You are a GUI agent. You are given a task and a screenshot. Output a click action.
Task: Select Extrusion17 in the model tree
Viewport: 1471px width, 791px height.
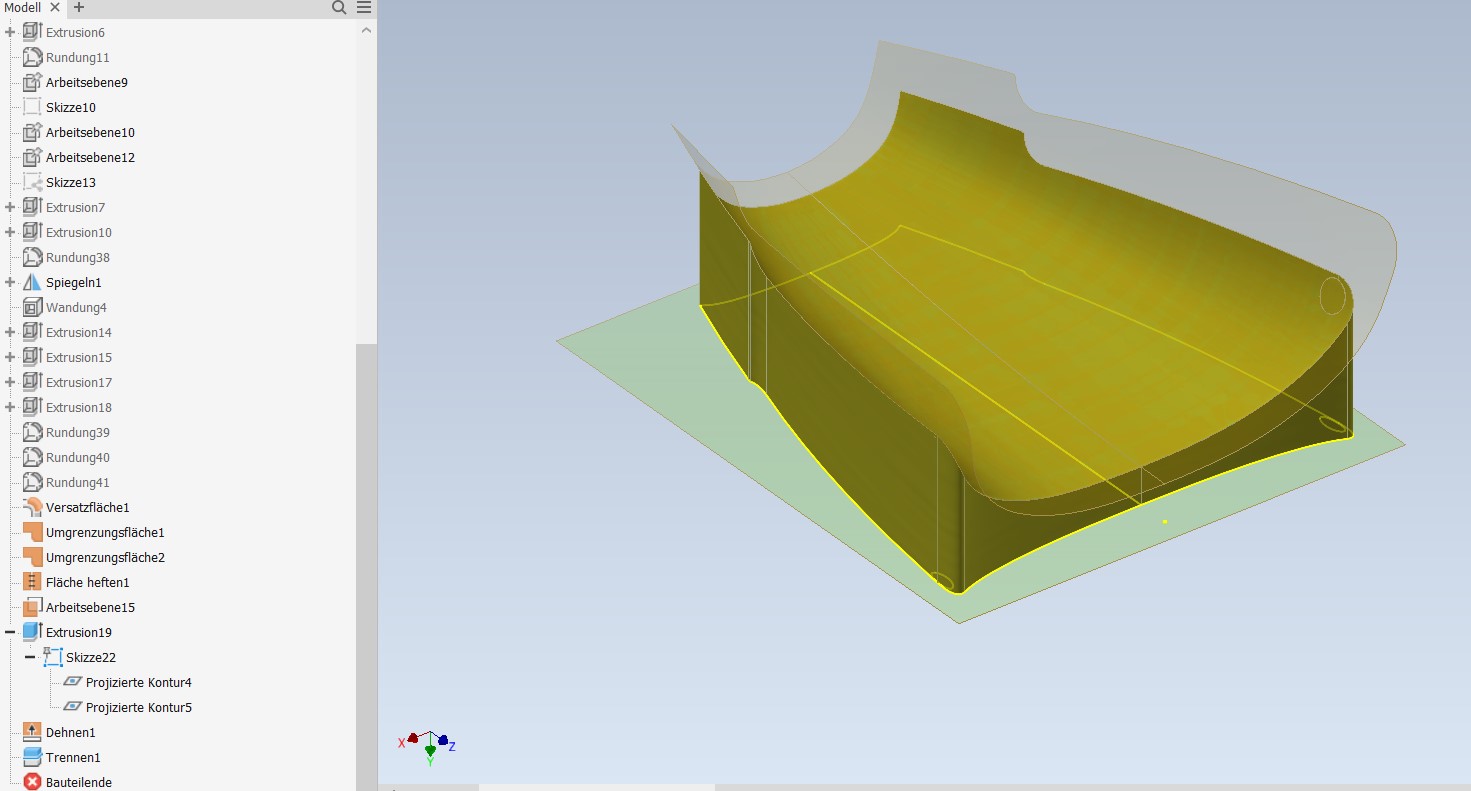click(79, 382)
